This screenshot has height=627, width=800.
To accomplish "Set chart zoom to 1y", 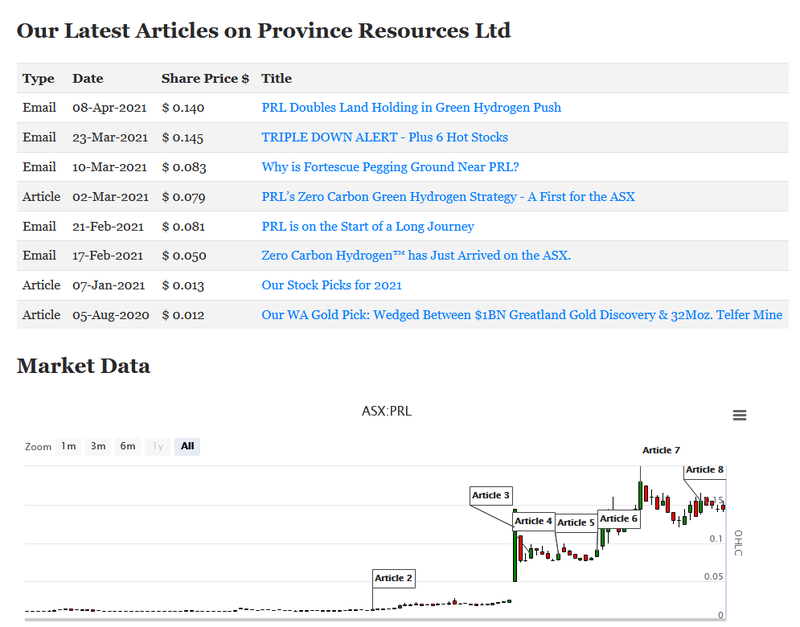I will 158,446.
